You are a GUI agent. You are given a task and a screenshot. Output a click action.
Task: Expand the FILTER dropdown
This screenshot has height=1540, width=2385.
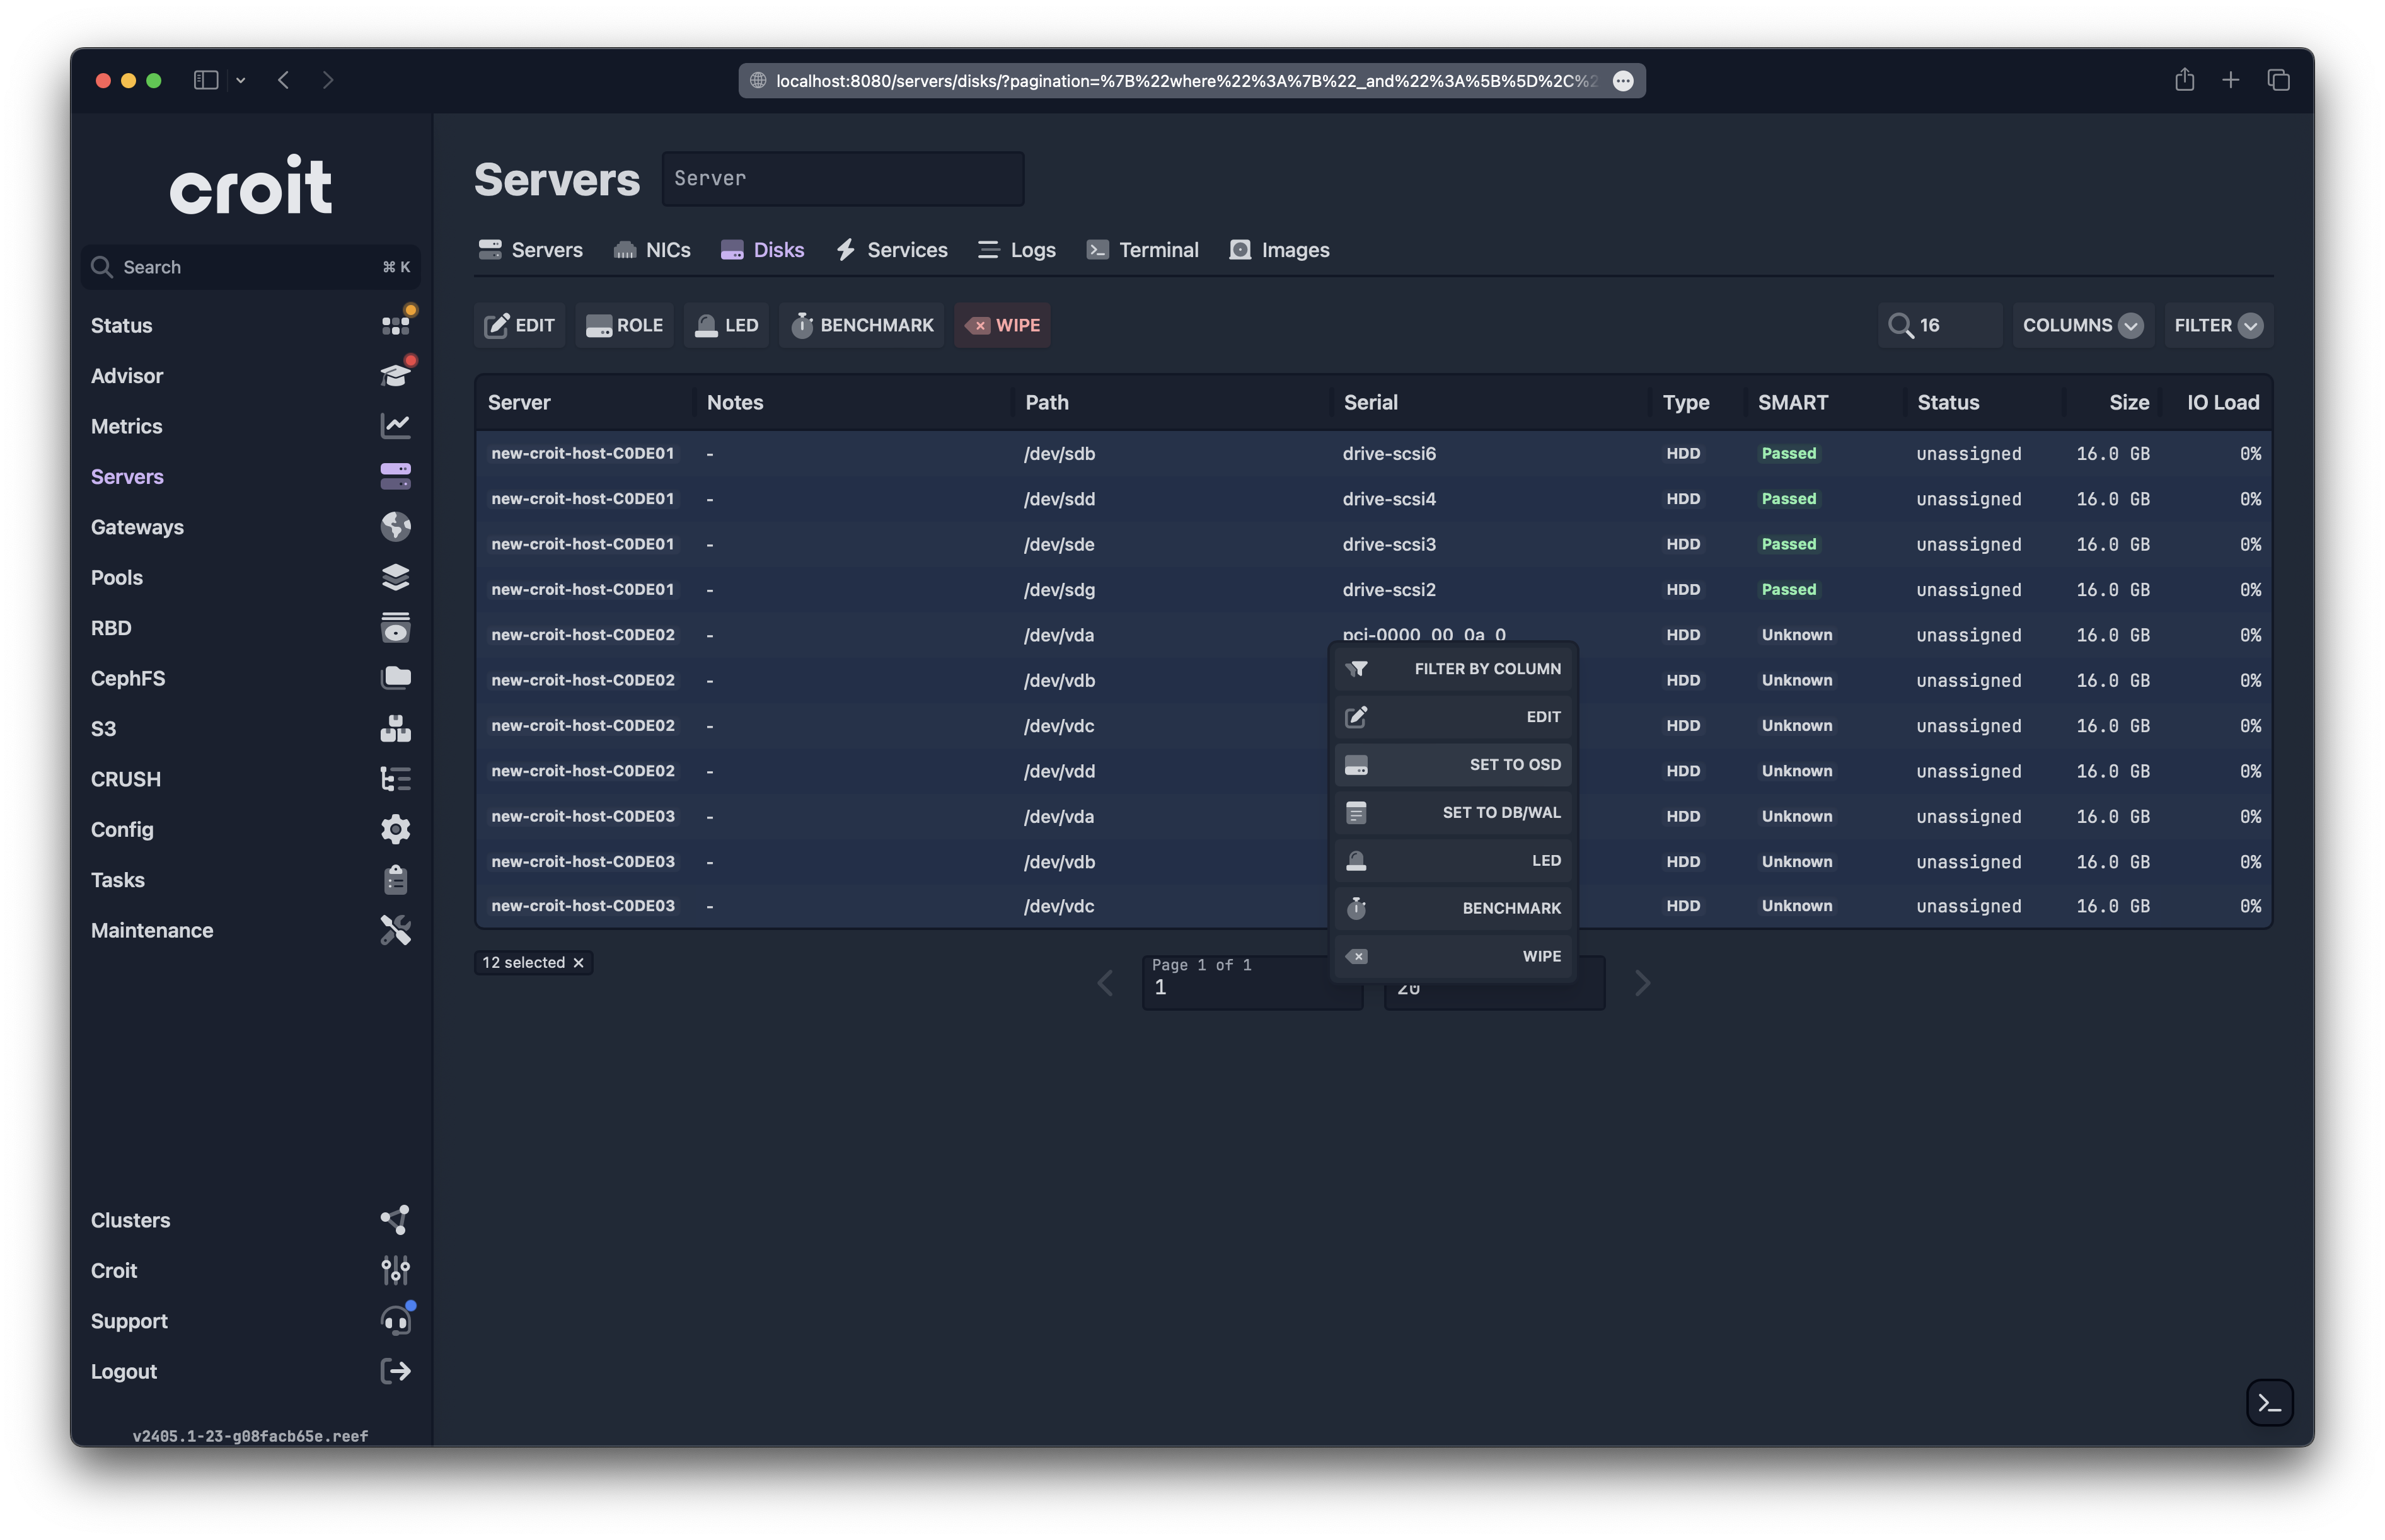2217,325
